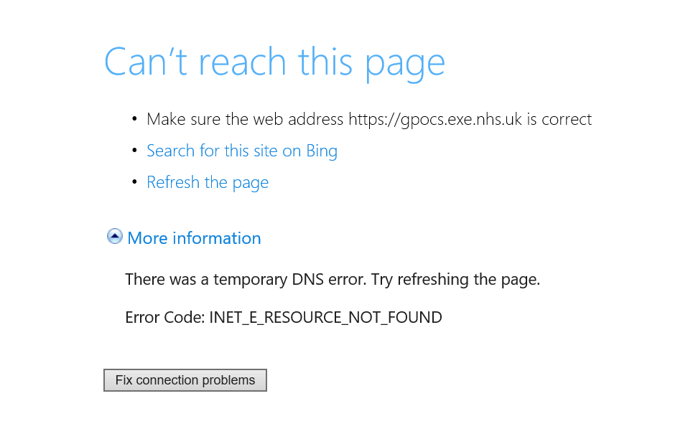The width and height of the screenshot is (688, 434).
Task: Click the word page in the heading
Action: point(405,65)
